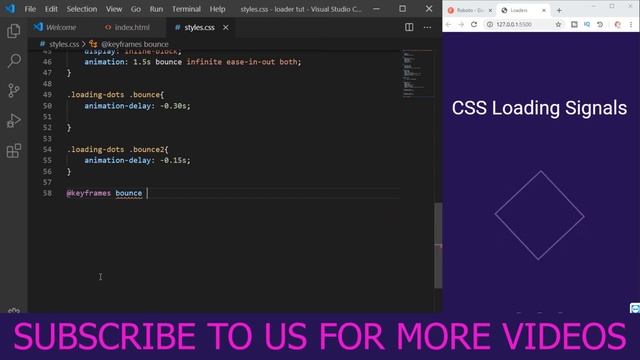Click the circular arrow extension icon
The height and width of the screenshot is (360, 640).
[600, 24]
